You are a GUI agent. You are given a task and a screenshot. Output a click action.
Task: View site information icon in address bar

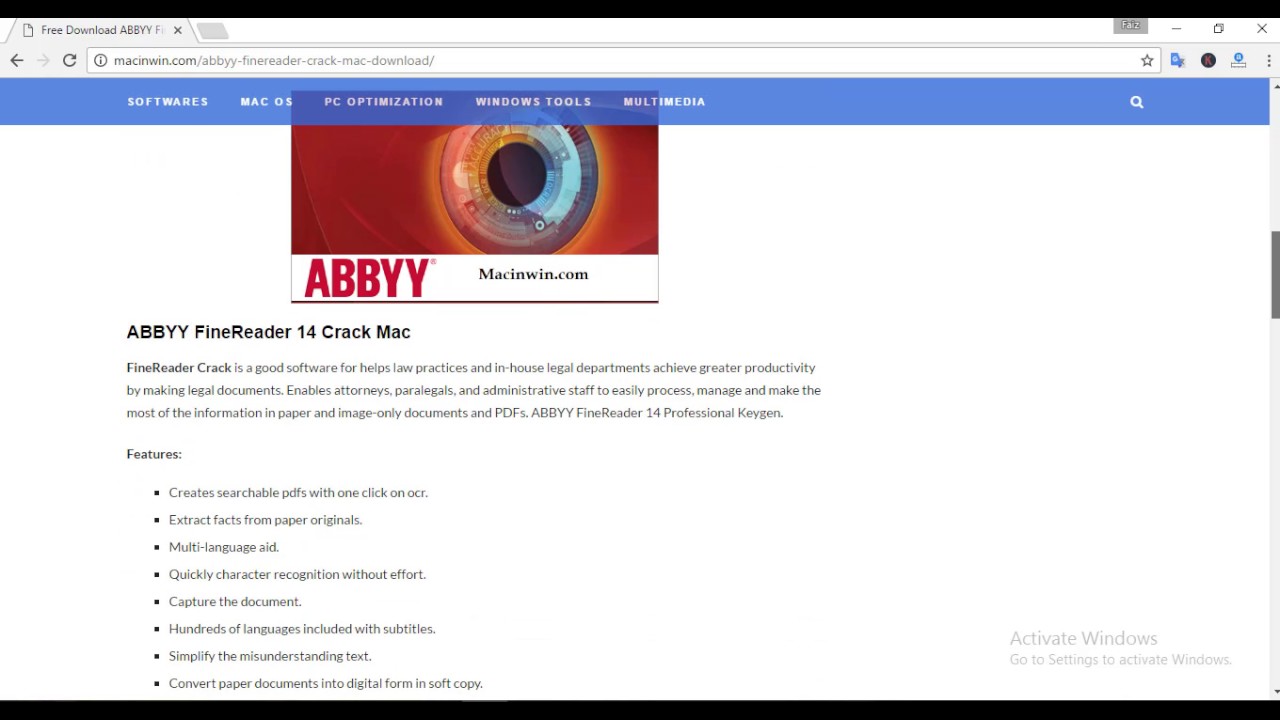click(x=100, y=60)
